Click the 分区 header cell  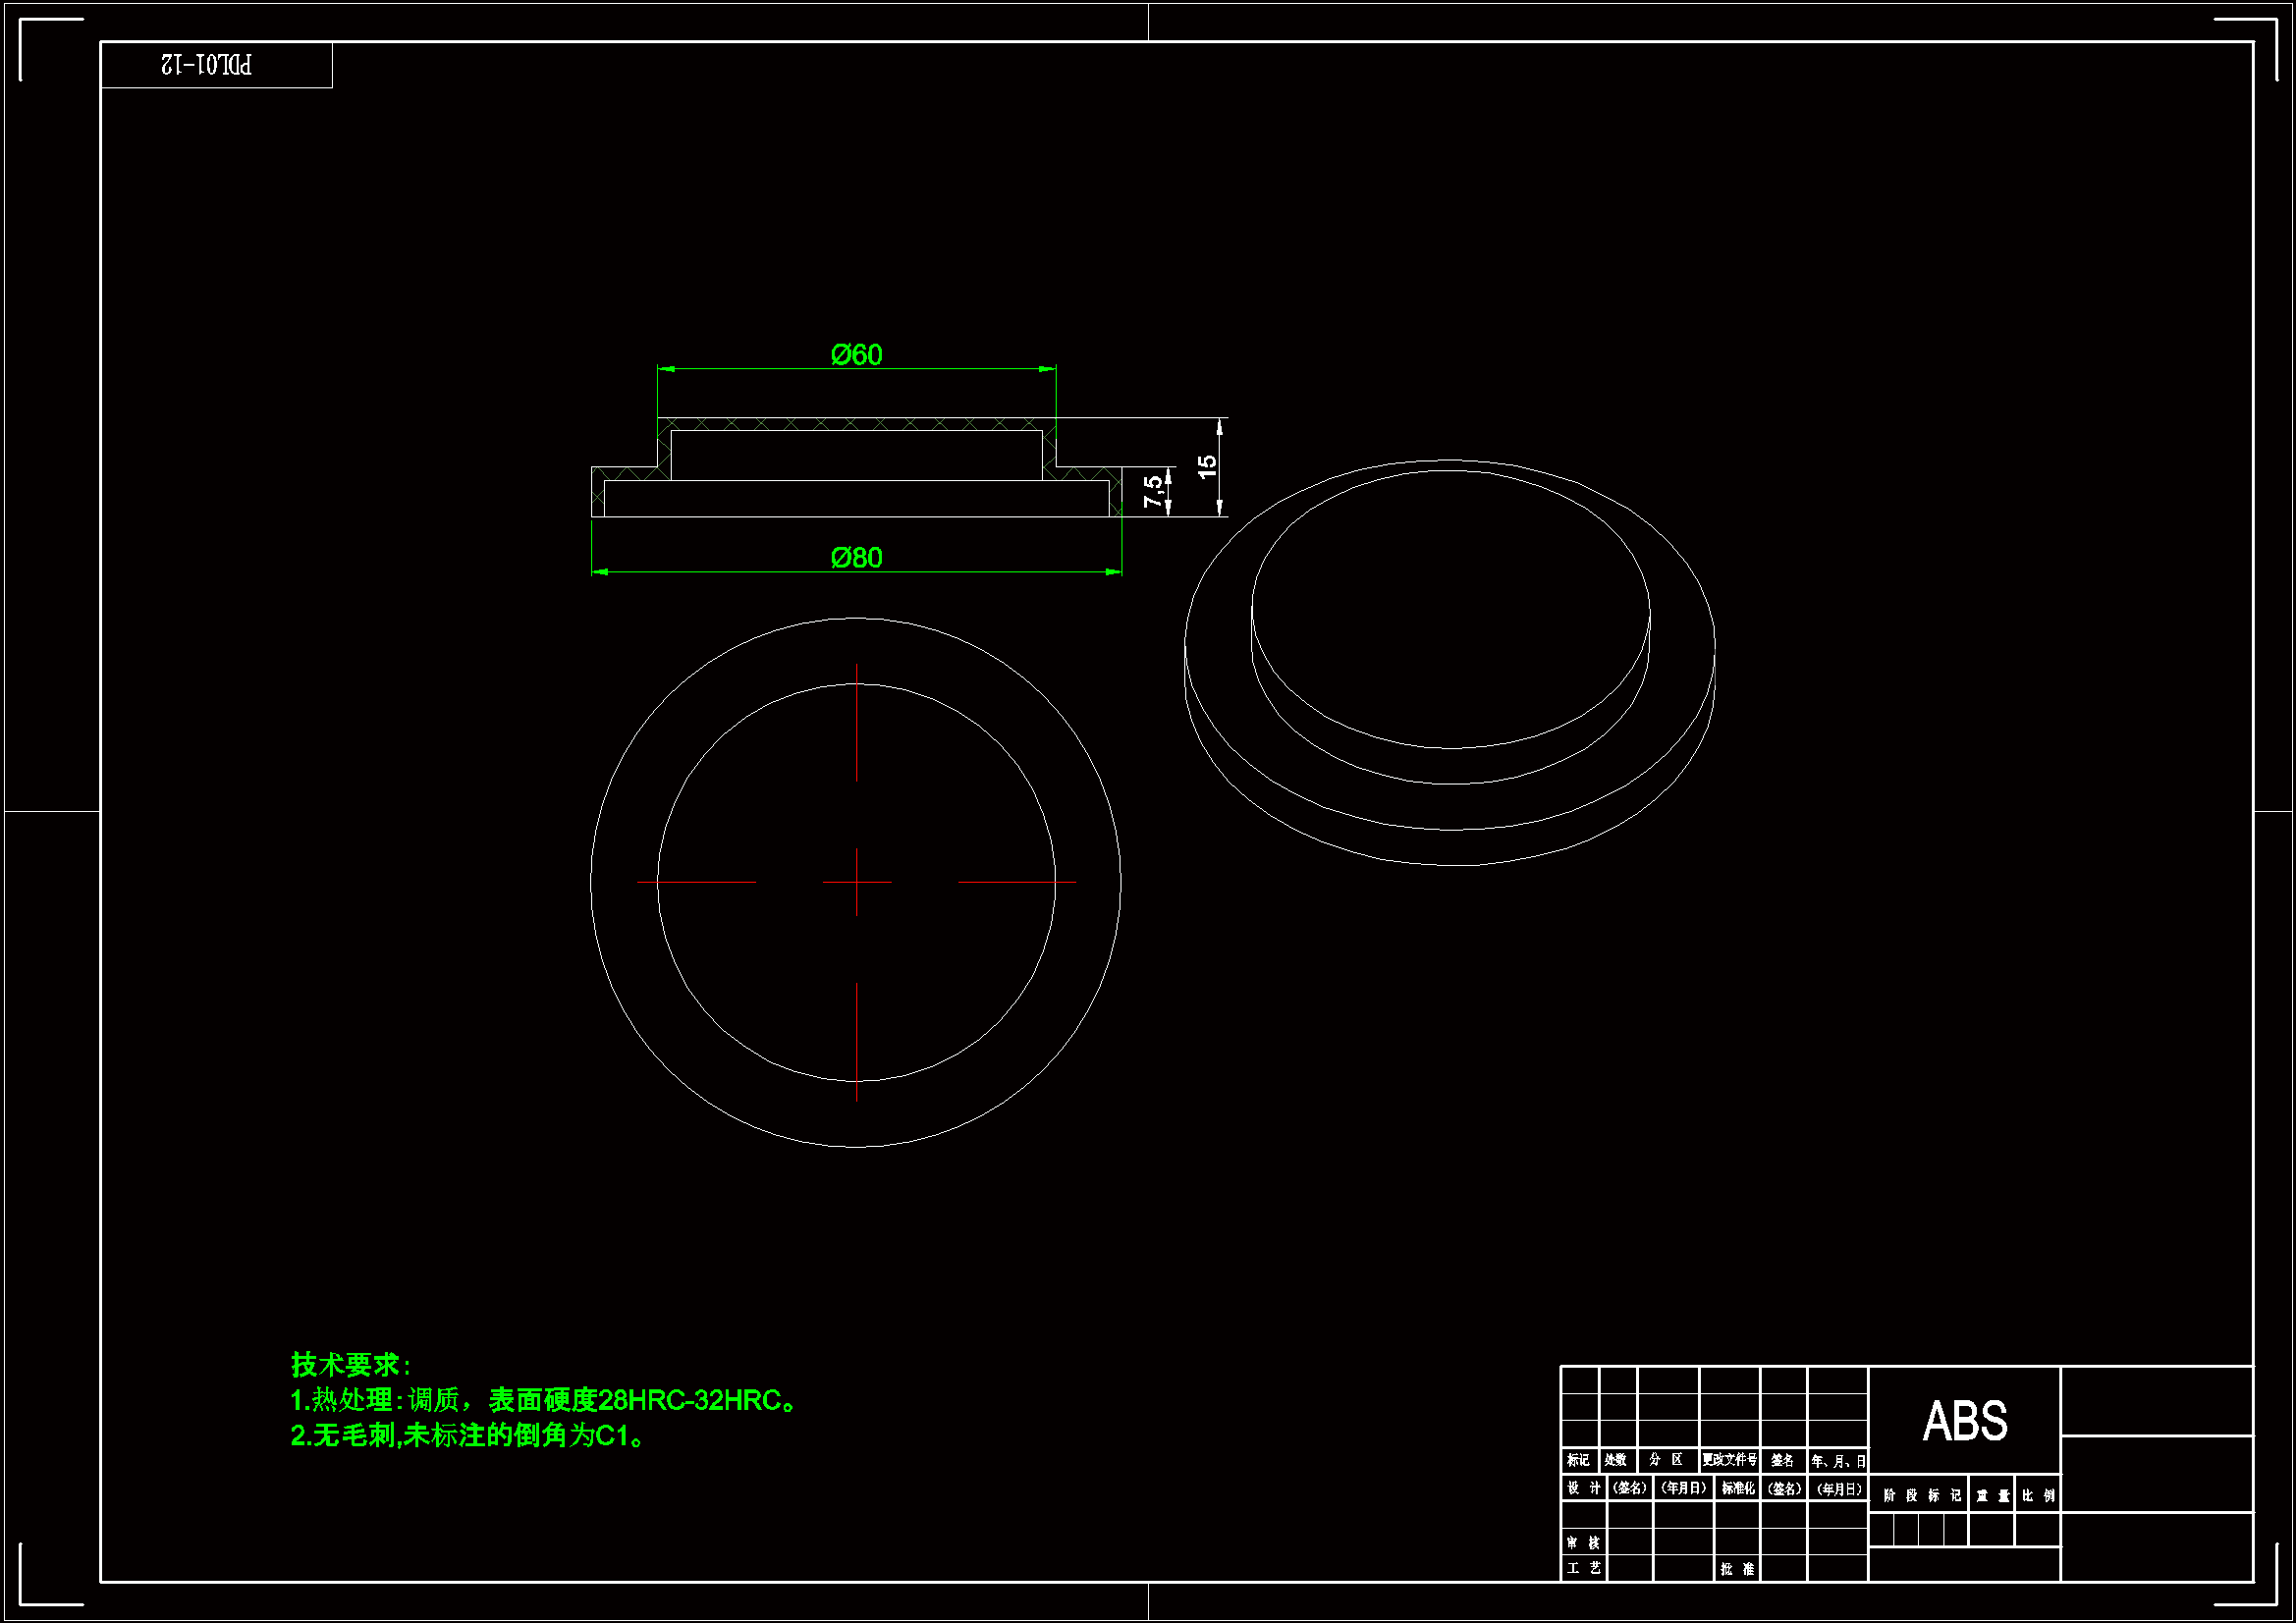coord(1666,1460)
